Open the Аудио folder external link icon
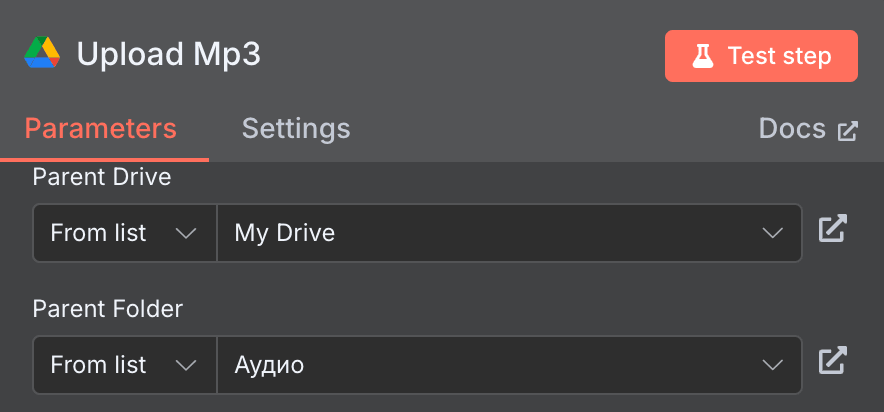The height and width of the screenshot is (412, 884). coord(832,361)
